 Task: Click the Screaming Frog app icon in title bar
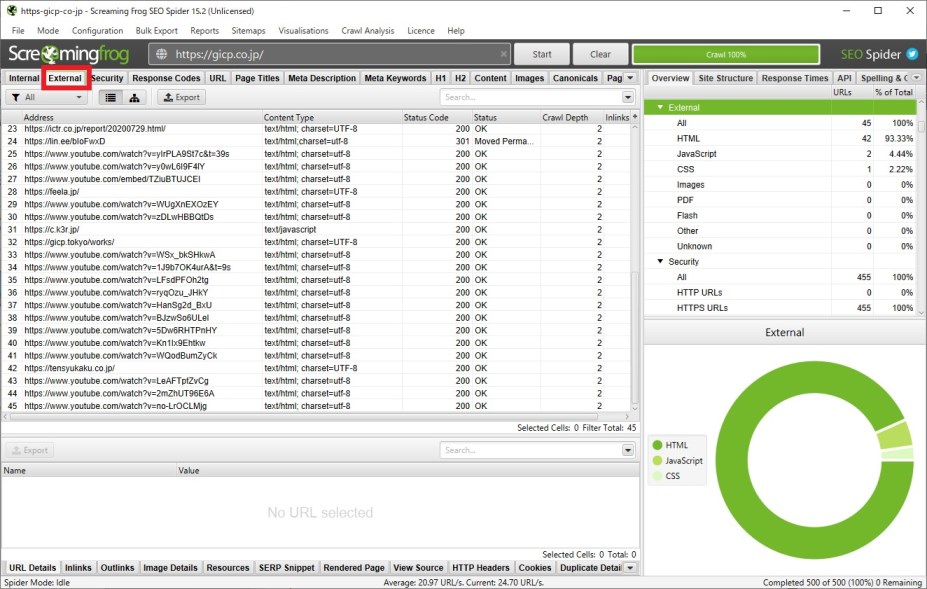(11, 11)
